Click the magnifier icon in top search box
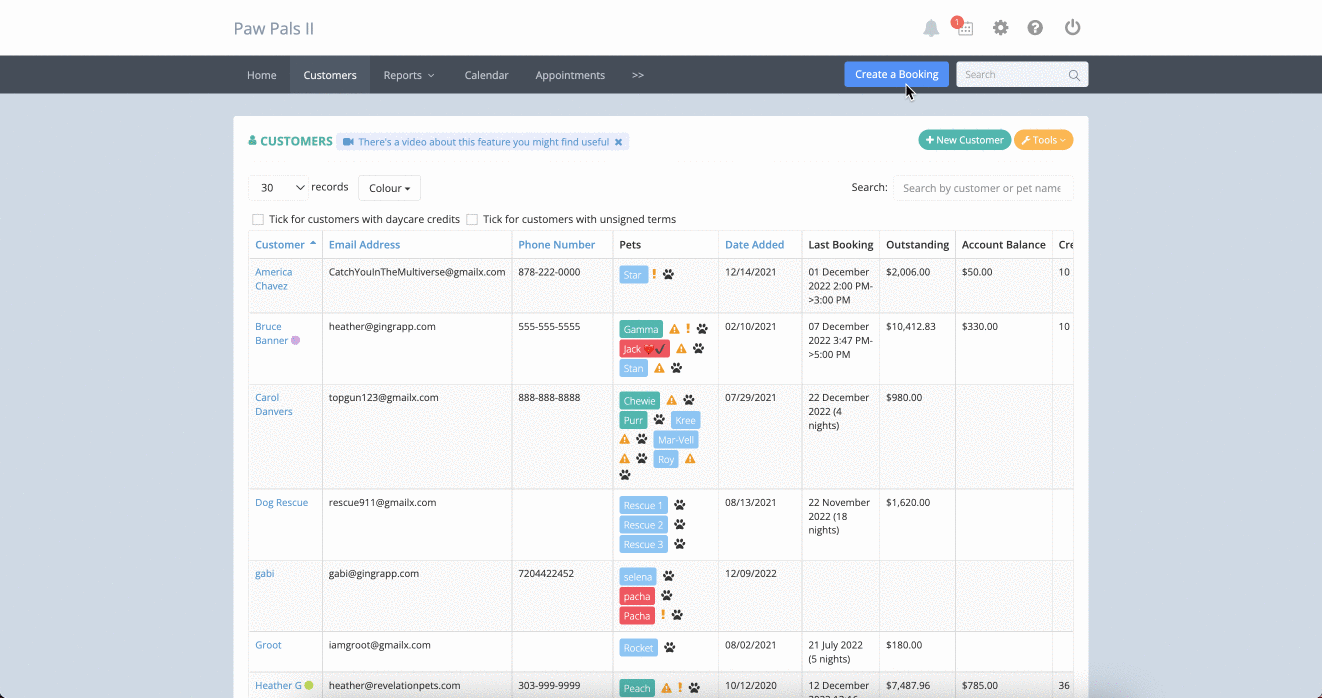The width and height of the screenshot is (1322, 698). point(1074,75)
